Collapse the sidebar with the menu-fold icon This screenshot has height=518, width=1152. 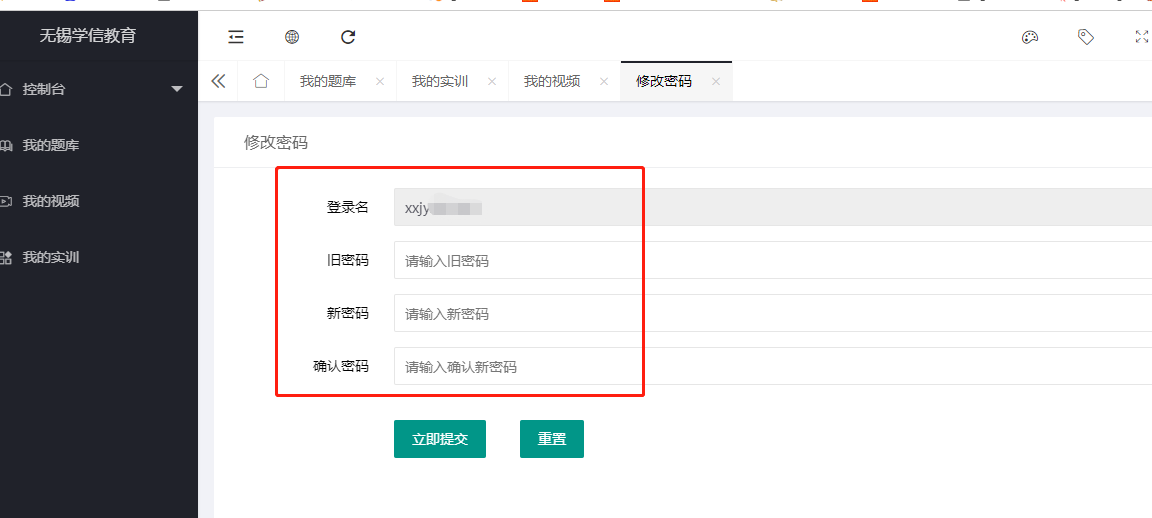click(x=236, y=37)
